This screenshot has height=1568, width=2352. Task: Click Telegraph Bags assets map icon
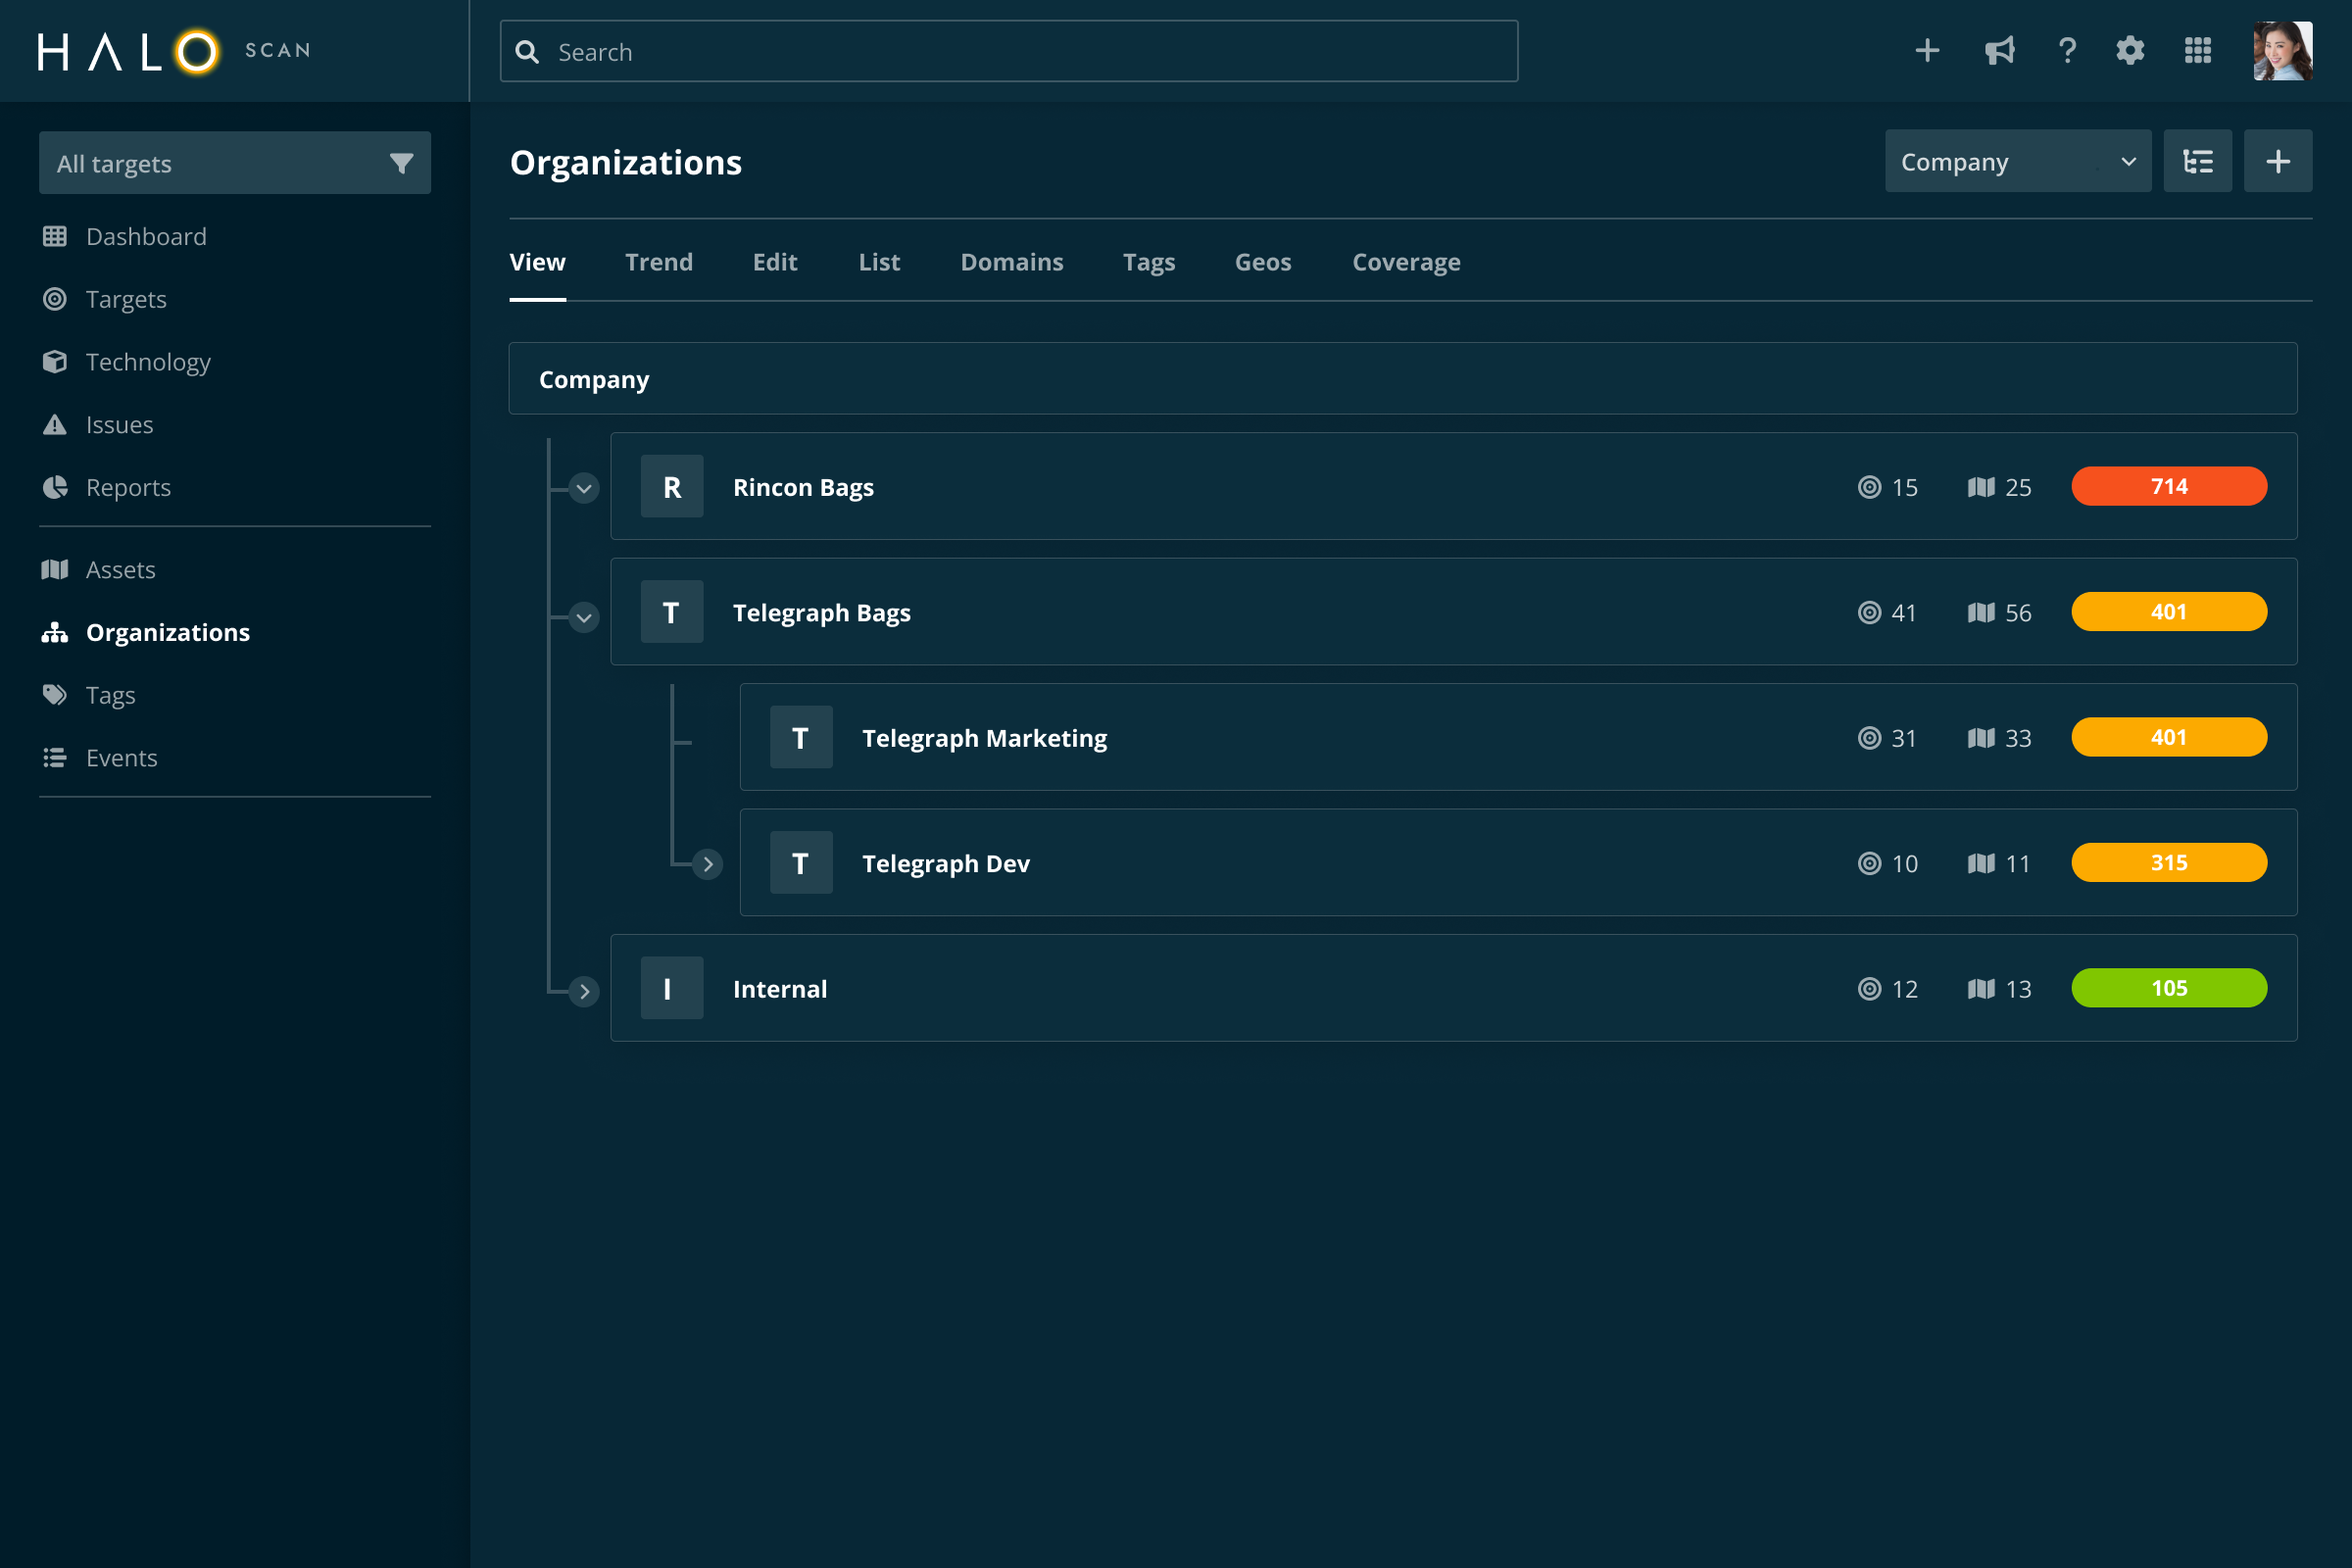(x=1980, y=612)
